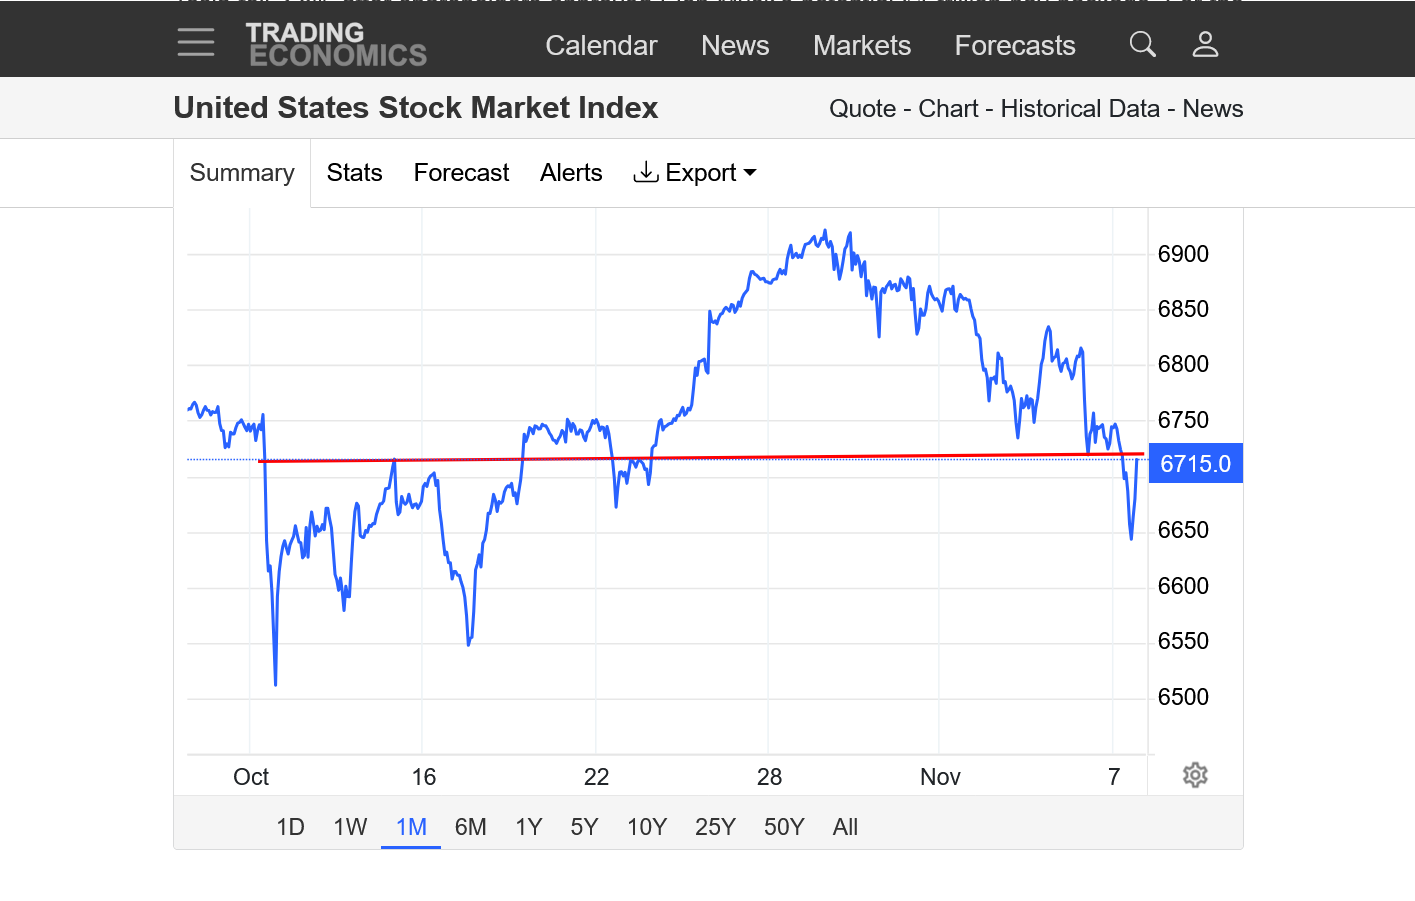Select the Alerts tab
This screenshot has height=901, width=1415.
[x=571, y=173]
